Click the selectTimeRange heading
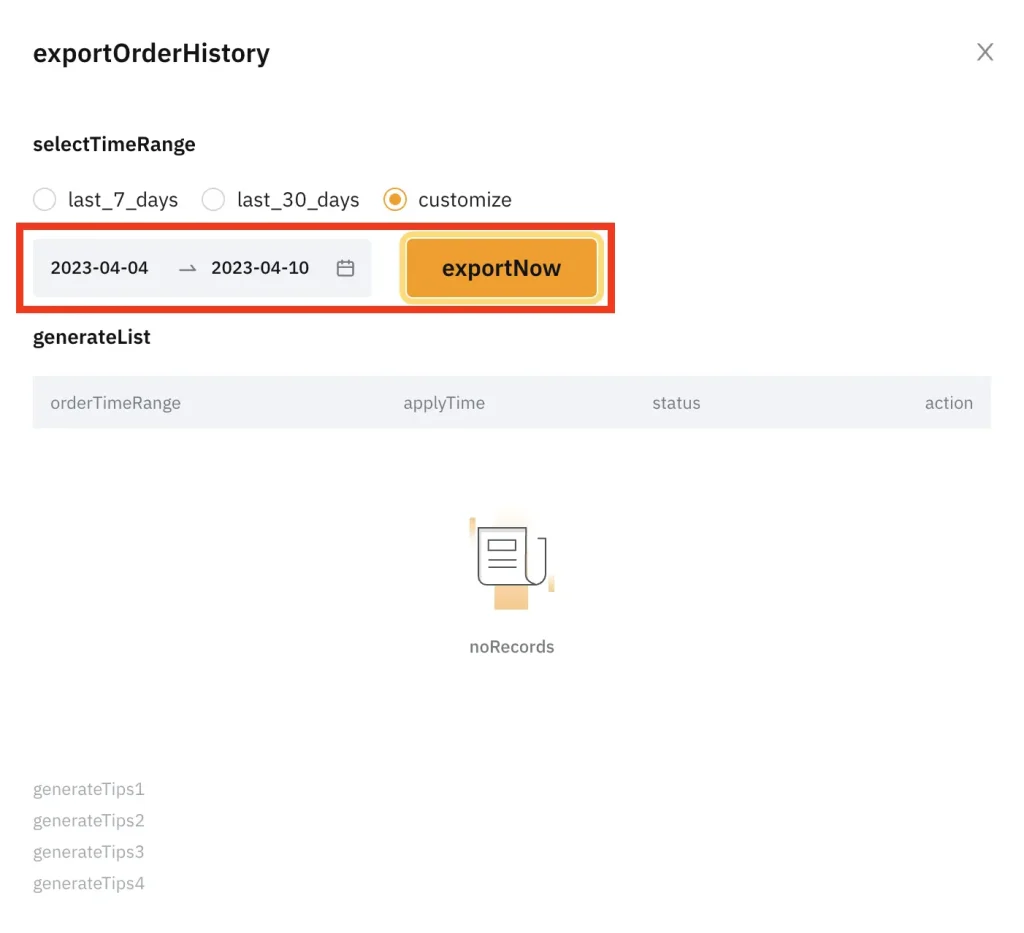Screen dimensions: 1024x933 click(x=114, y=144)
